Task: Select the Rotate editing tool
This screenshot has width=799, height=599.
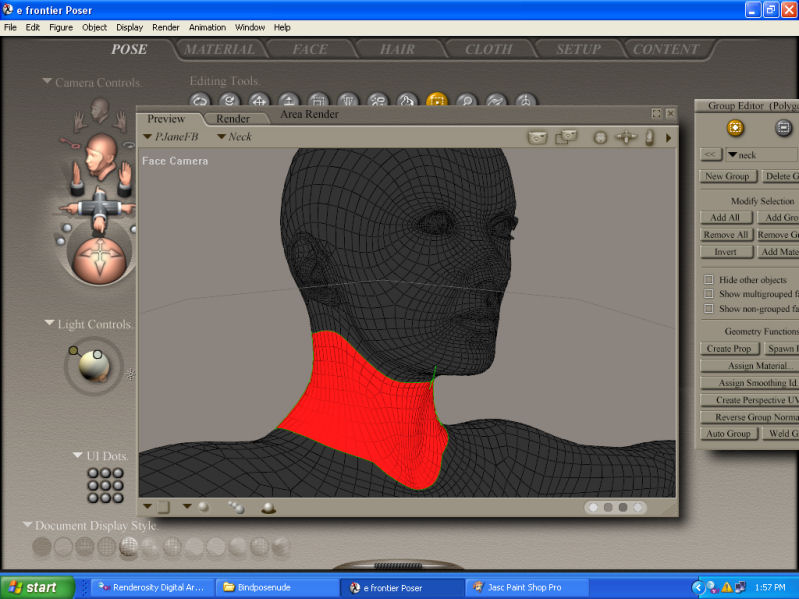Action: (200, 101)
